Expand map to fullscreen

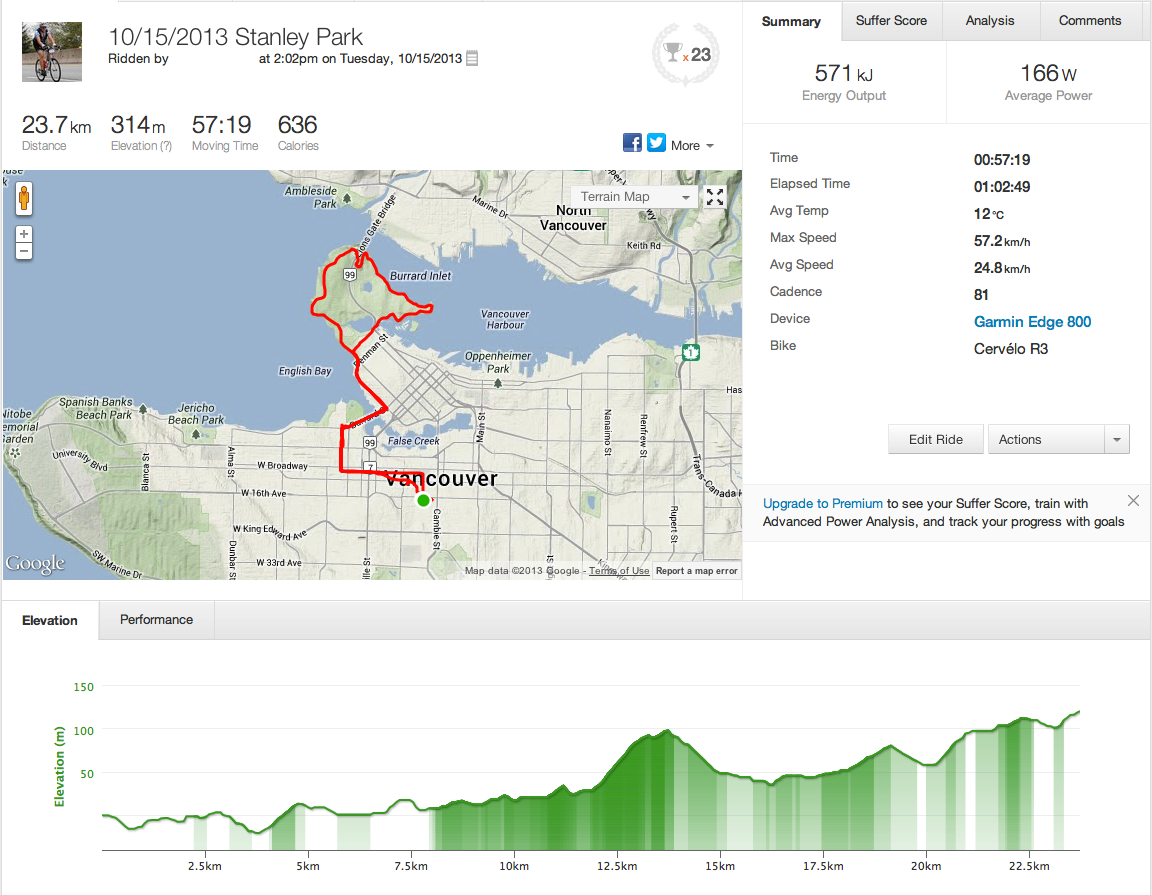pyautogui.click(x=715, y=197)
